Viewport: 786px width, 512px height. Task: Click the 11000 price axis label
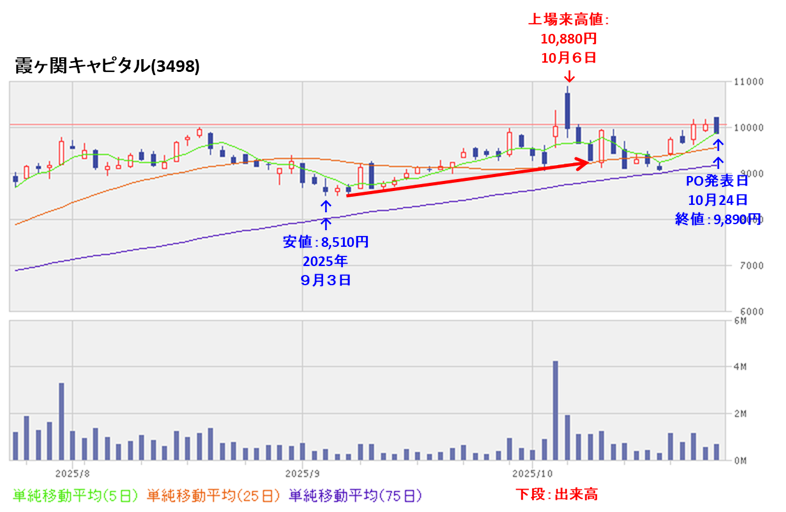click(748, 82)
